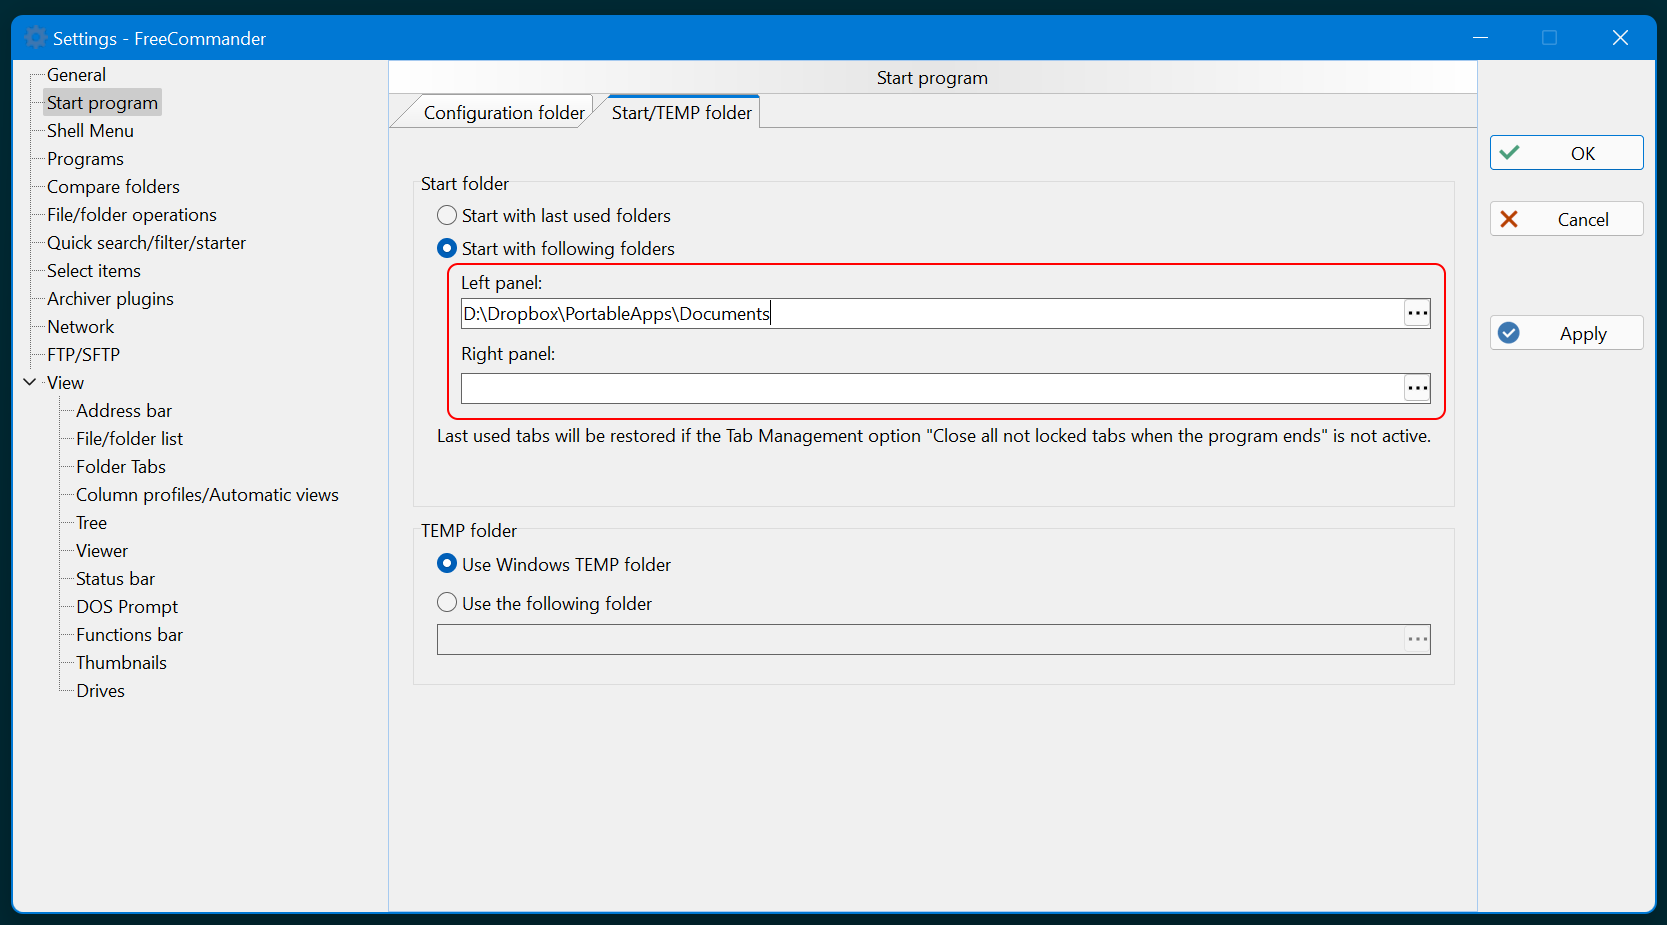The image size is (1667, 925).
Task: Click the browse button for Right panel path
Action: pyautogui.click(x=1417, y=388)
